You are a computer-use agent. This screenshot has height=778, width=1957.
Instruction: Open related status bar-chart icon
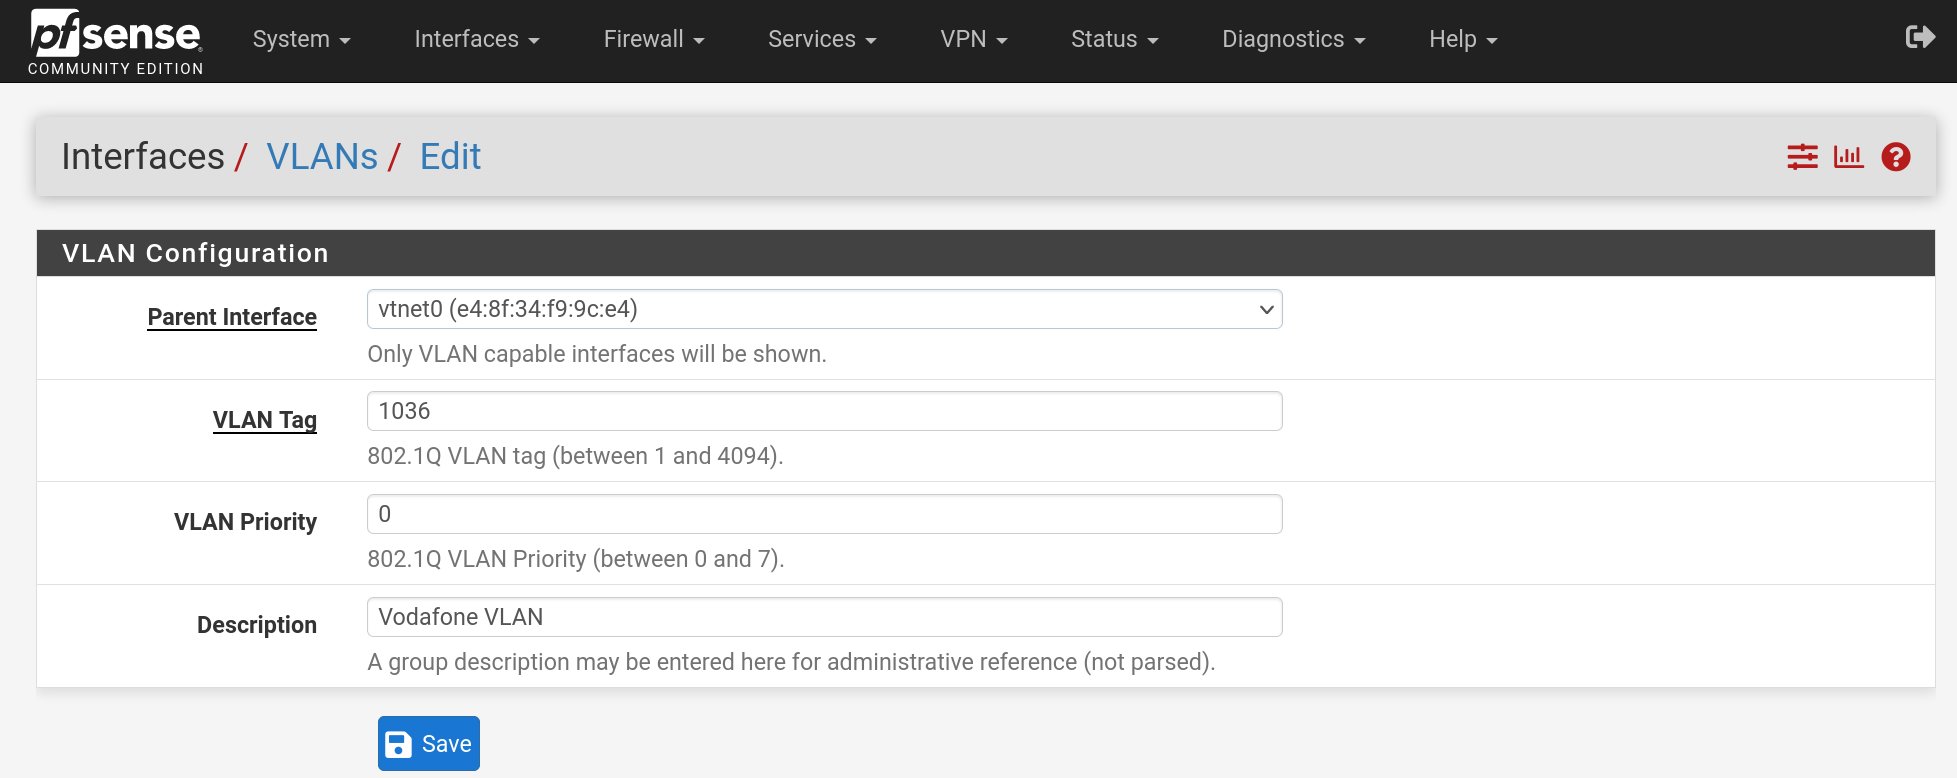(1848, 157)
